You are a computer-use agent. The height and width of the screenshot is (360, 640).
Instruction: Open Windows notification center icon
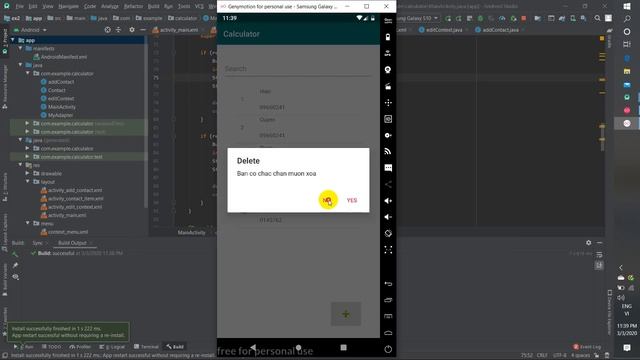coord(627,348)
